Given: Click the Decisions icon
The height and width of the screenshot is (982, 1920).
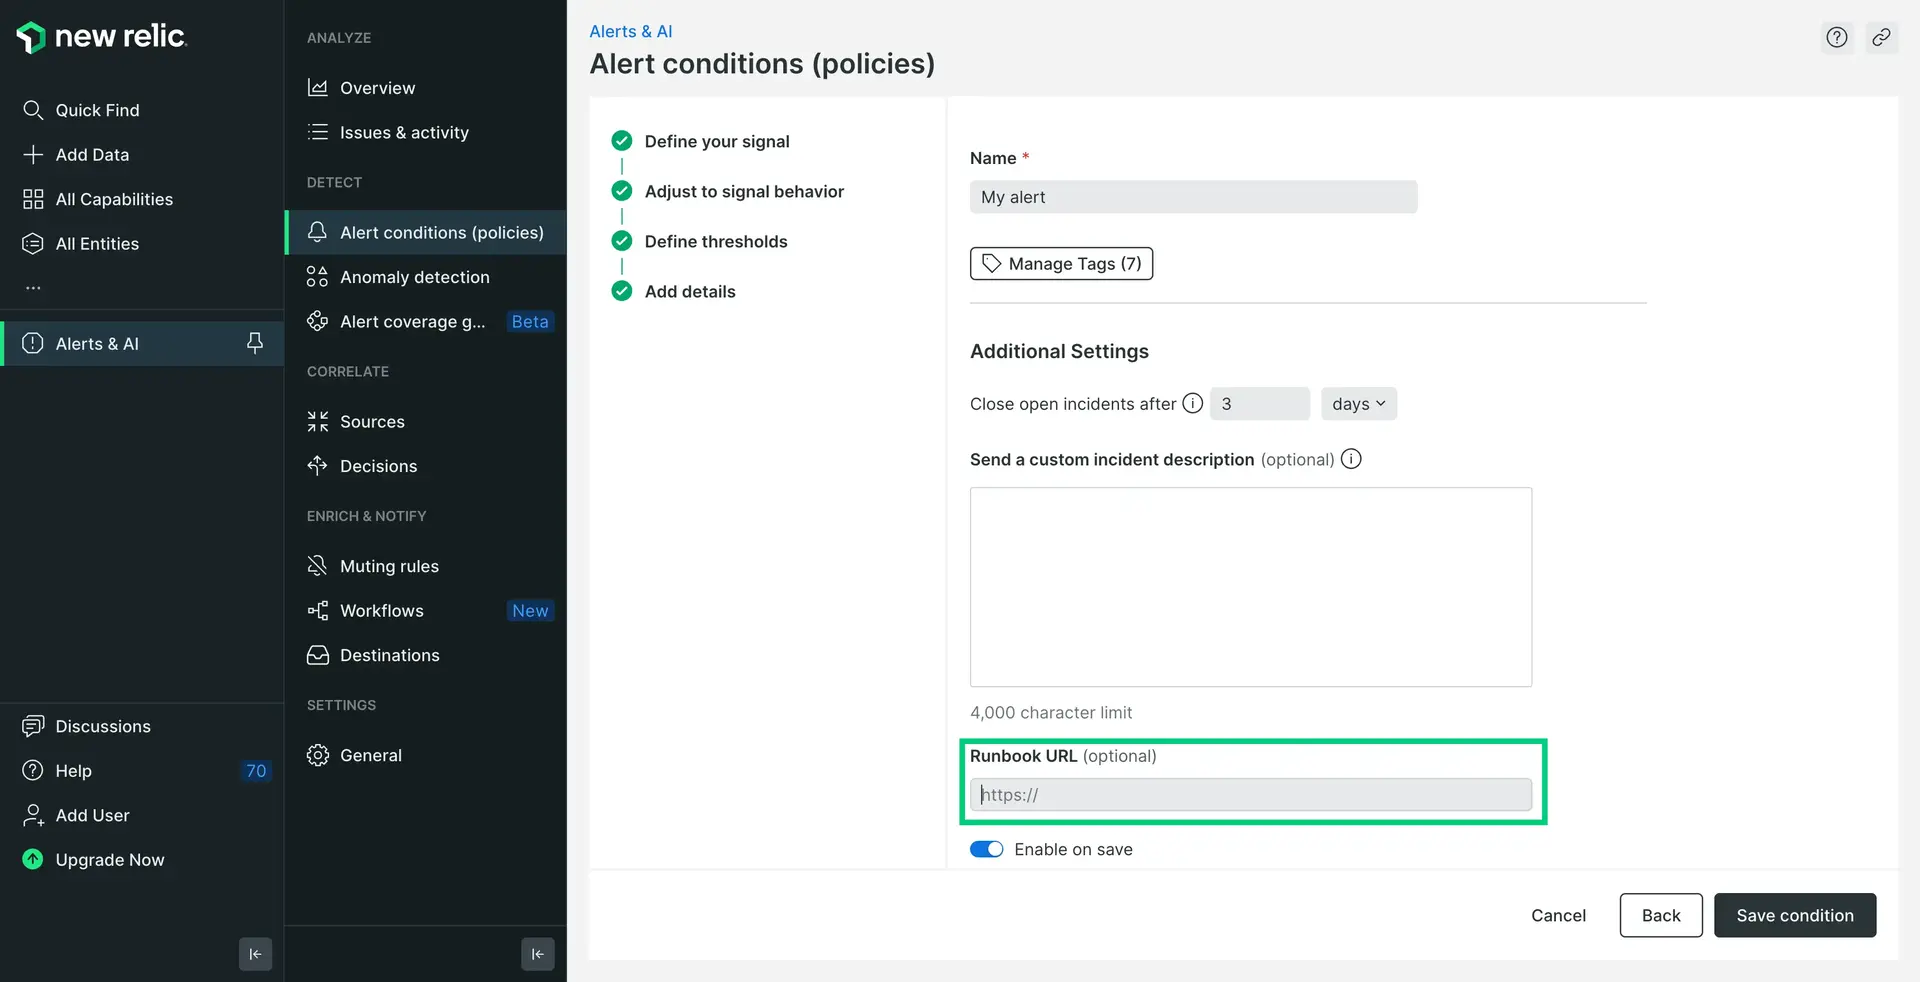Looking at the screenshot, I should 318,466.
